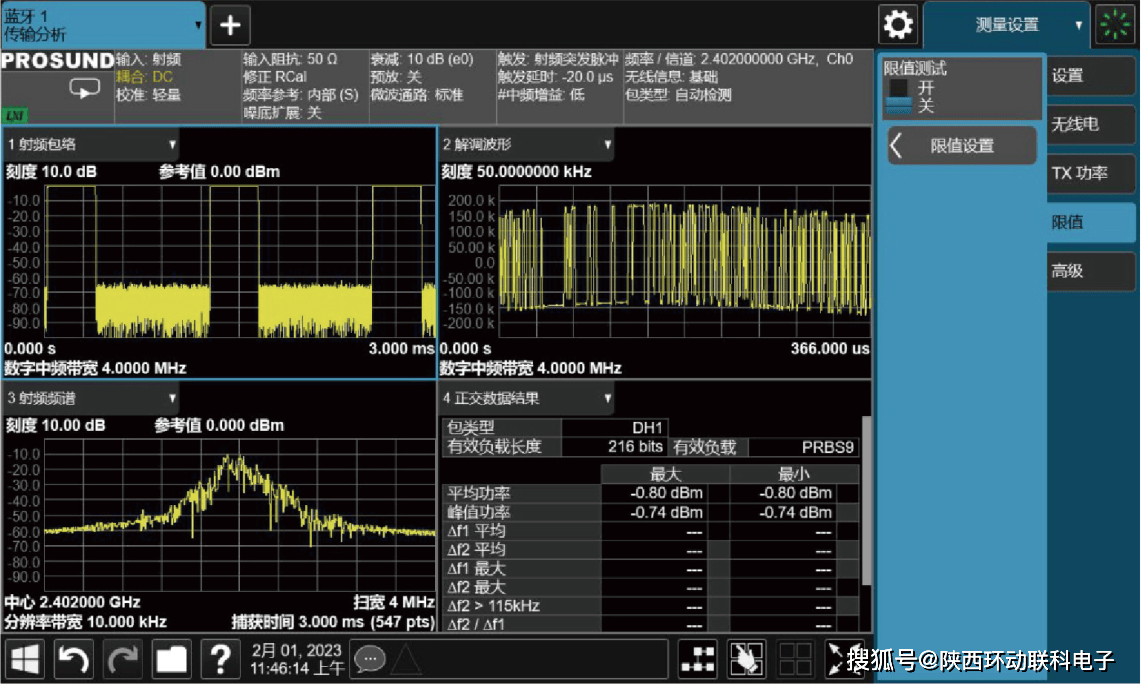Open the file folder icon

pos(171,659)
